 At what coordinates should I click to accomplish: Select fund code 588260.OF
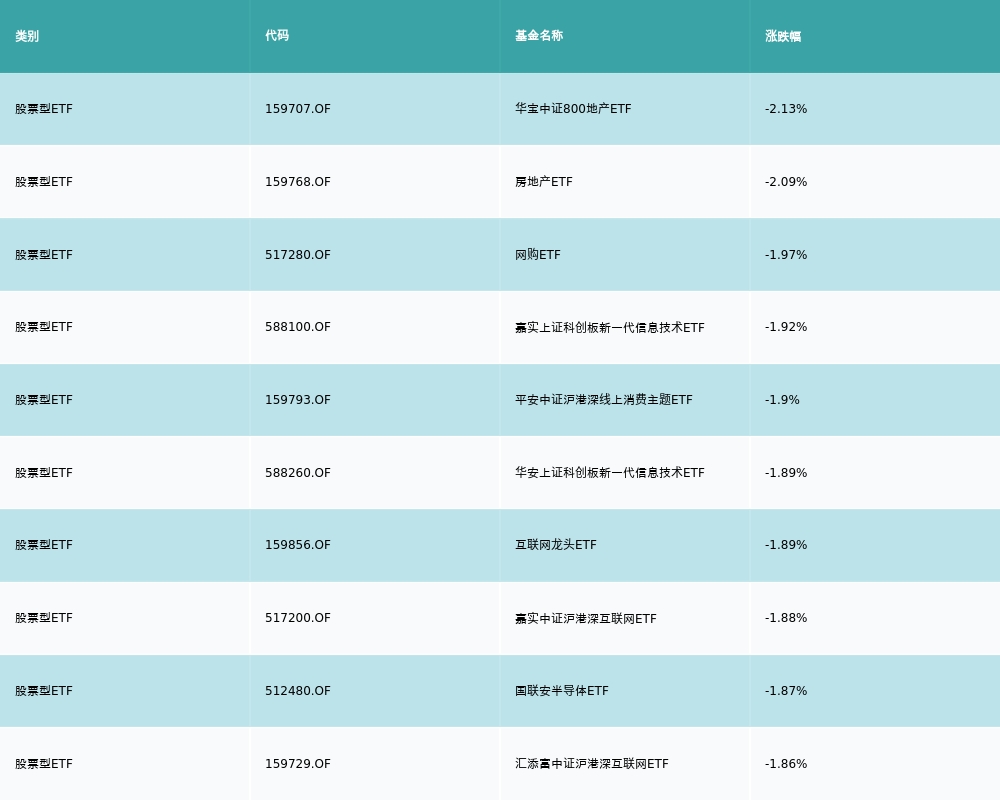298,473
